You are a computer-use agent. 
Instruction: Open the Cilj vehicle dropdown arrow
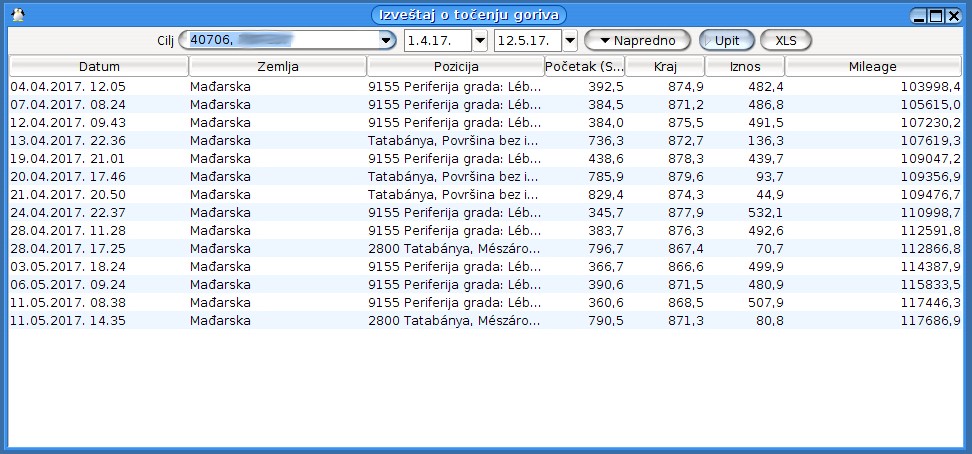point(386,40)
